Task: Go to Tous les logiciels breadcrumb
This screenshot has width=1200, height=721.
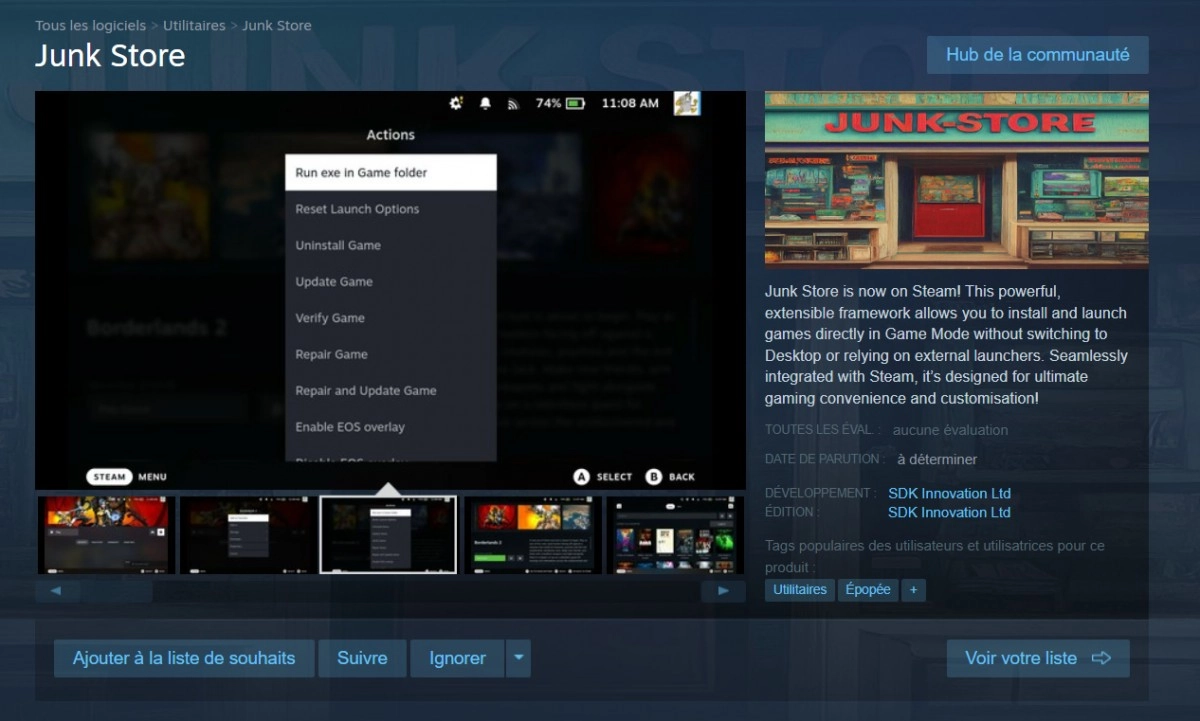Action: [90, 25]
